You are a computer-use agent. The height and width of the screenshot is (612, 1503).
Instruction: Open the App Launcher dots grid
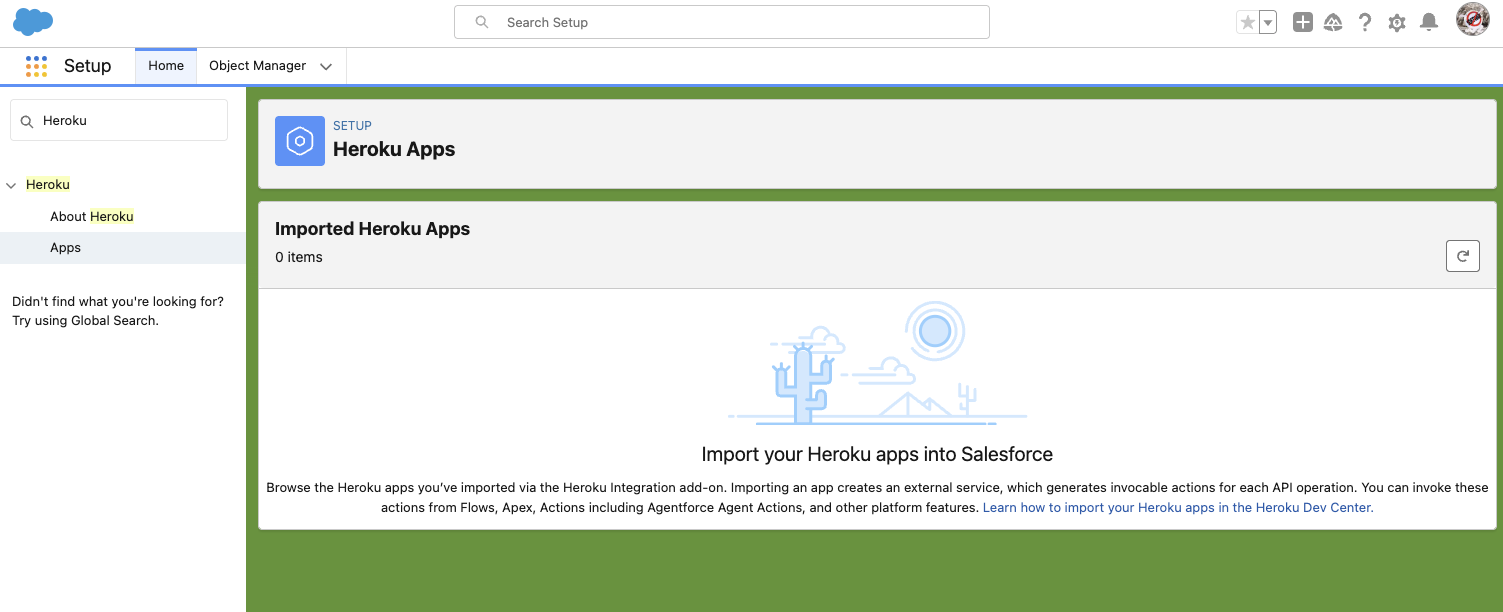(x=36, y=66)
